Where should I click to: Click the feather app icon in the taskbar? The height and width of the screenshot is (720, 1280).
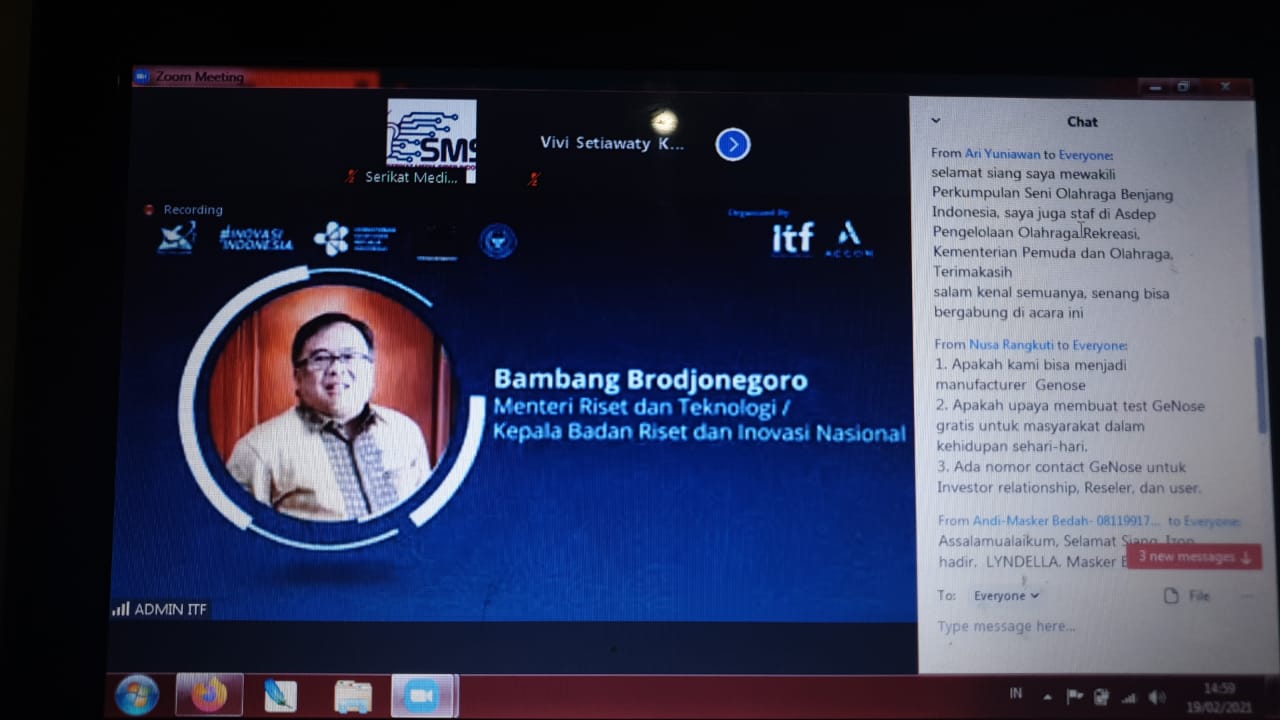pos(280,696)
